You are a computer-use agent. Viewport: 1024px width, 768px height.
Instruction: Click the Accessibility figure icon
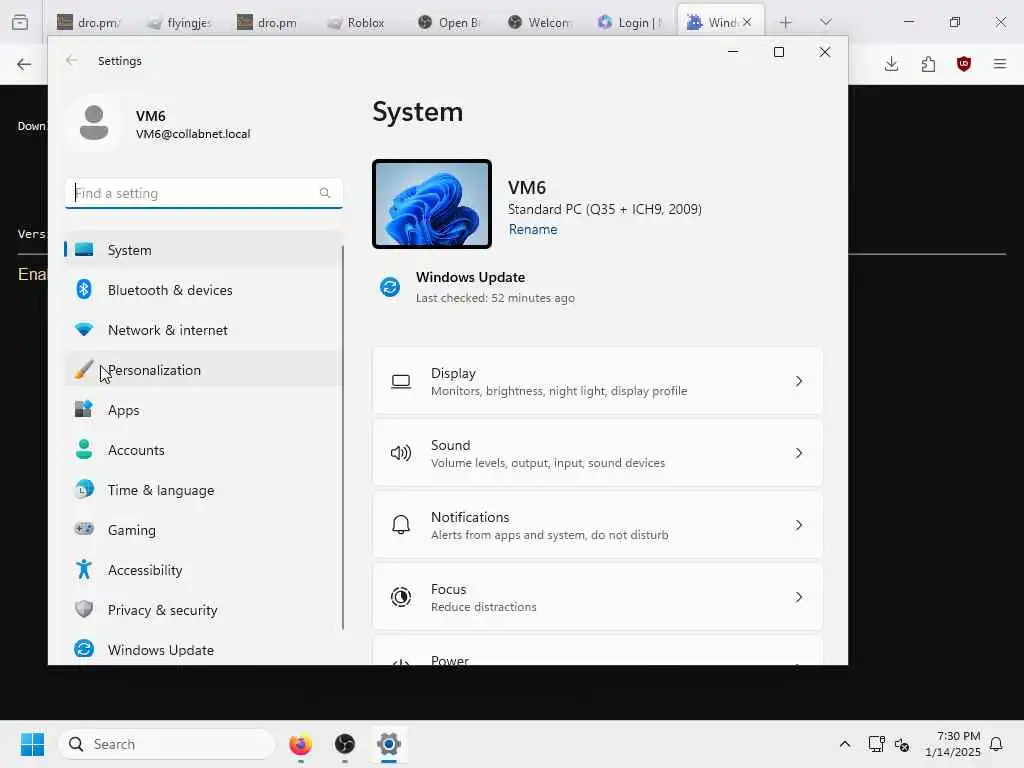(x=84, y=569)
